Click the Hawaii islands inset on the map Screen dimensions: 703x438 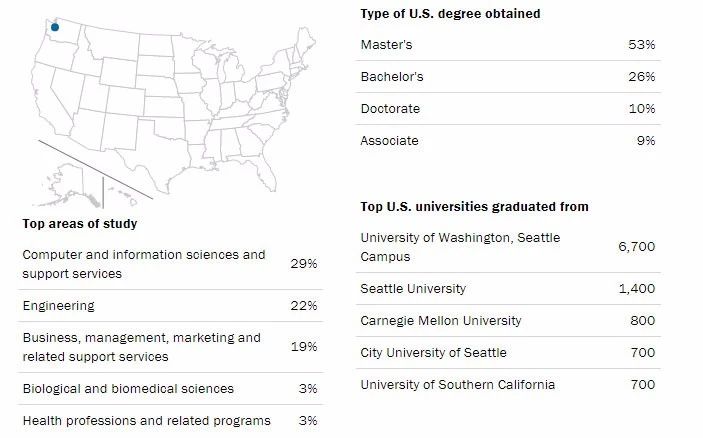(x=126, y=192)
